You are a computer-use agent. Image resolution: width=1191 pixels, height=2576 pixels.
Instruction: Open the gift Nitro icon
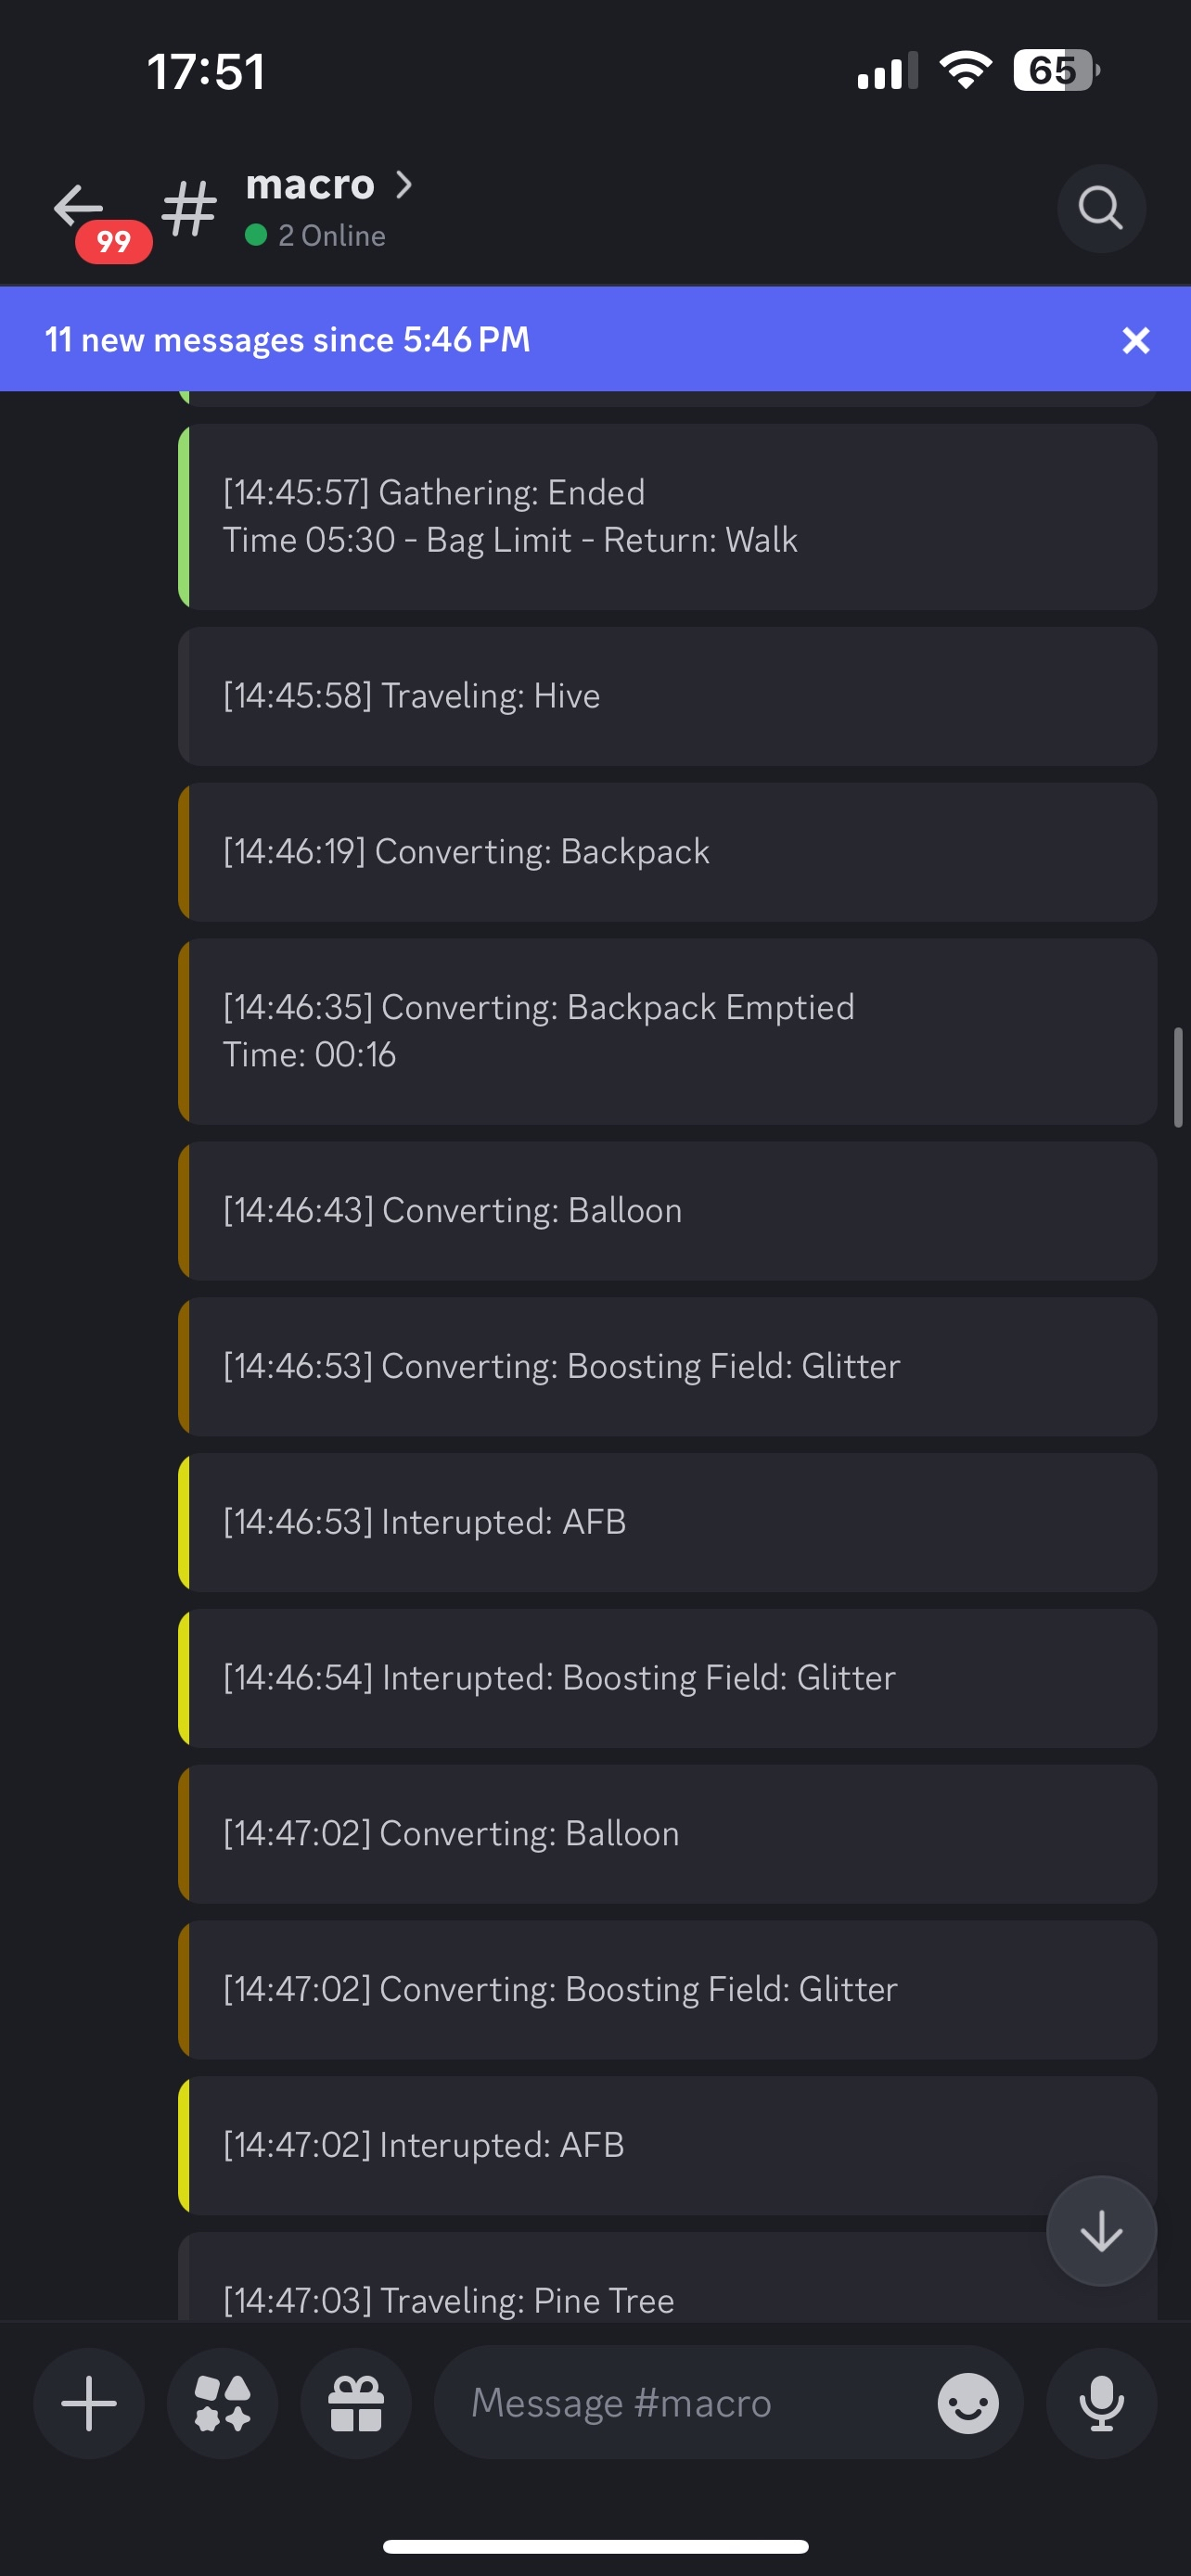[x=356, y=2402]
